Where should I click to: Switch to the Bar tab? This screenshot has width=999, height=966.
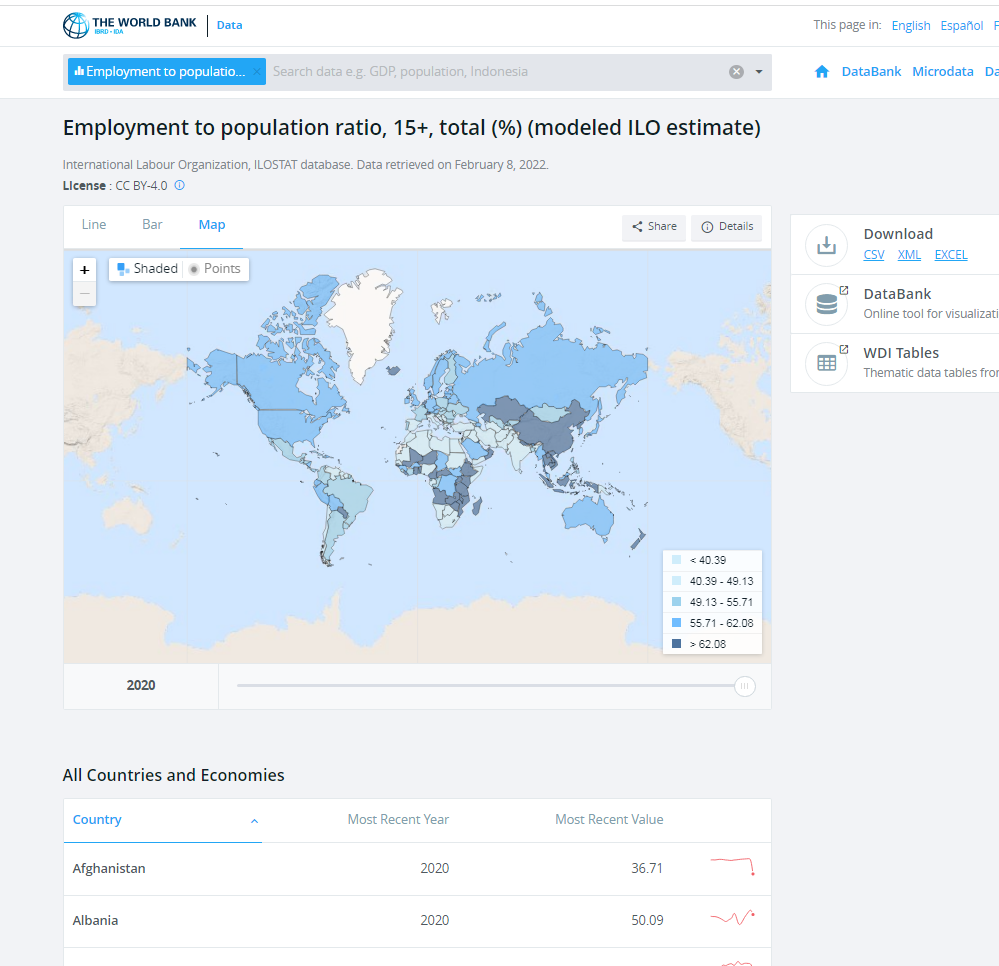[x=152, y=225]
